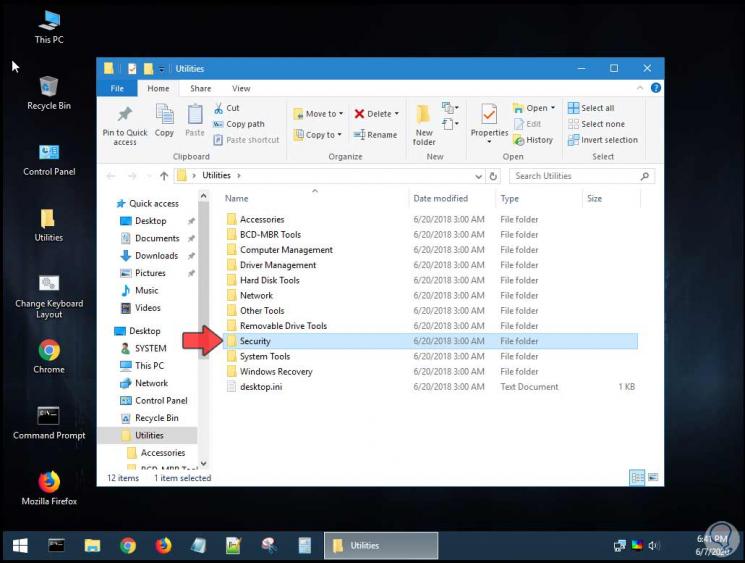
Task: Open the Move to dropdown
Action: pos(318,114)
